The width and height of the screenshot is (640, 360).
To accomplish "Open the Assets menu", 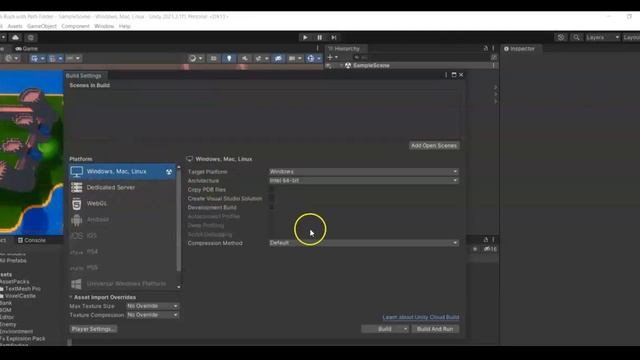I will [15, 26].
